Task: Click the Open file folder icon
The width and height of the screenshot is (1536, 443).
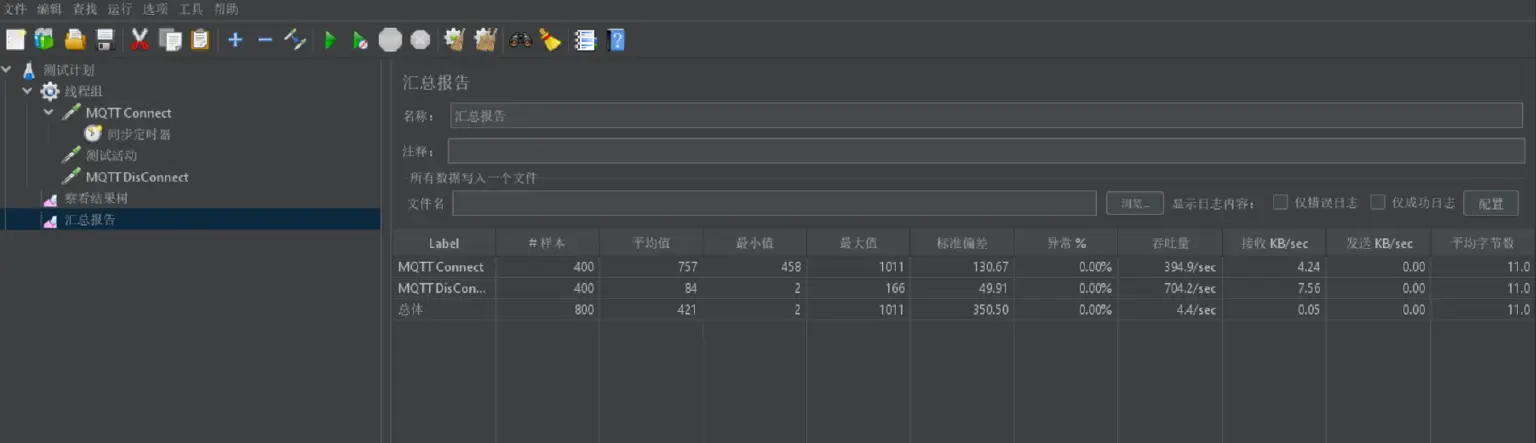Action: [75, 40]
